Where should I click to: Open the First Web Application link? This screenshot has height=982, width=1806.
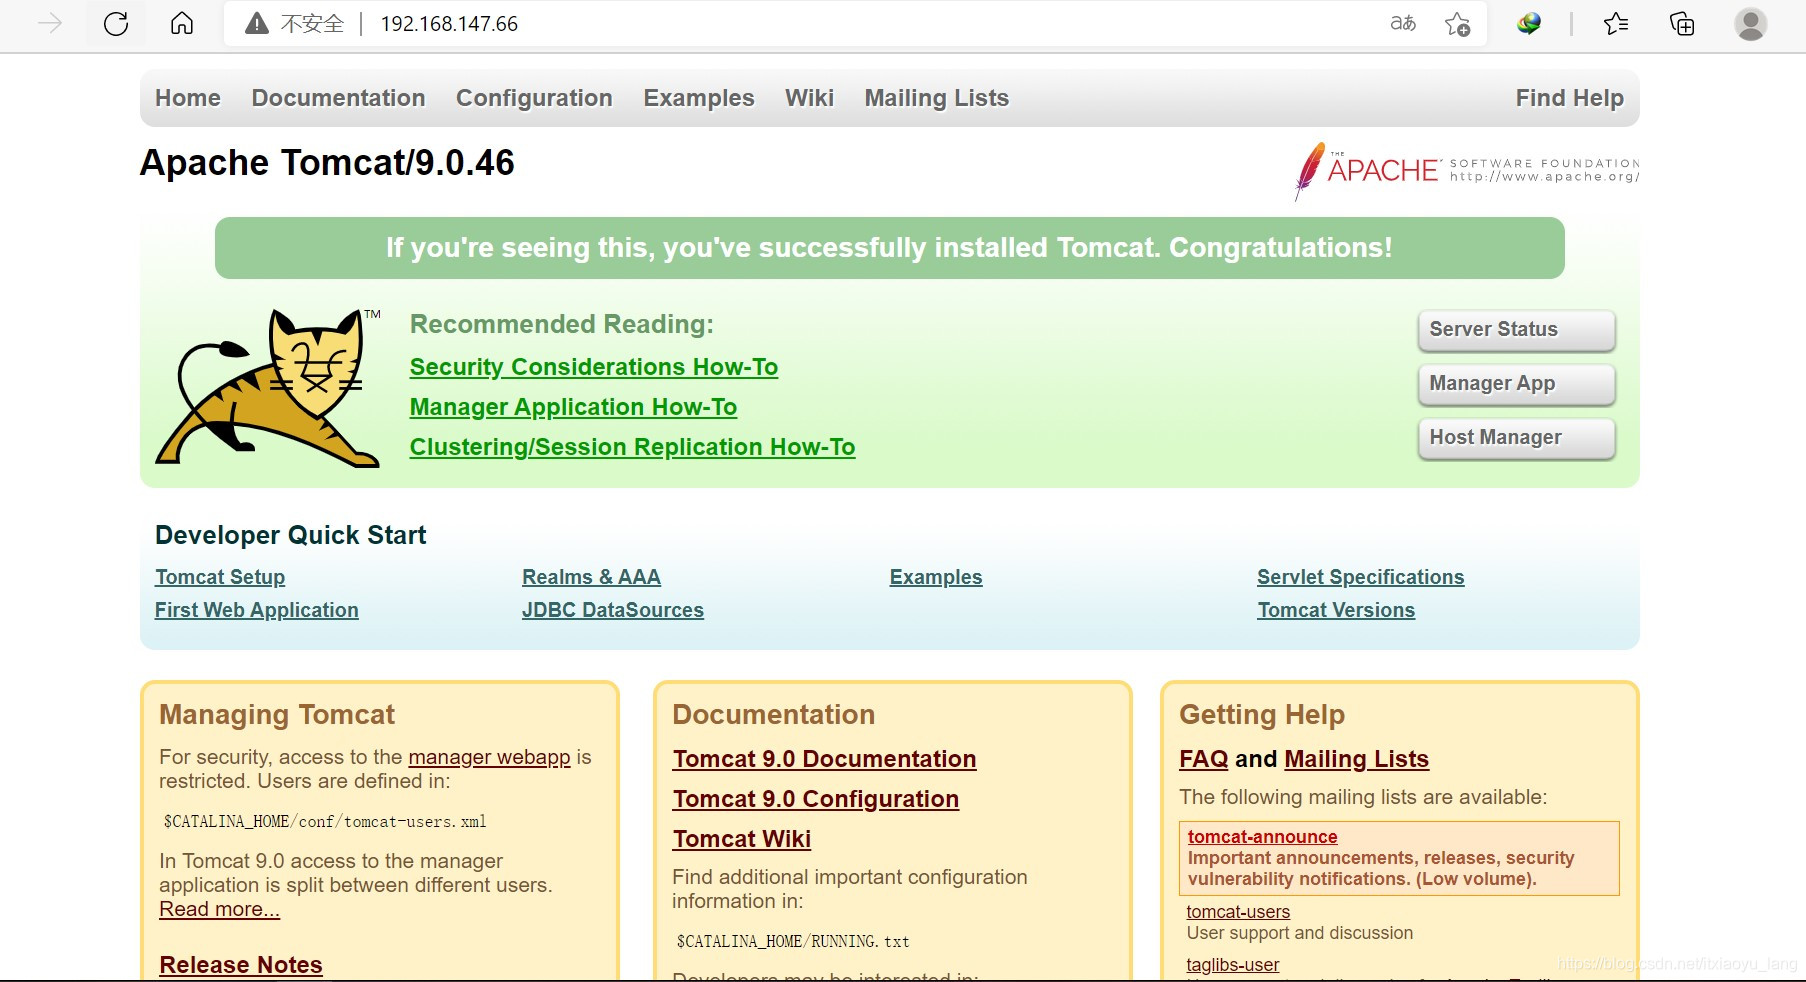pos(256,610)
